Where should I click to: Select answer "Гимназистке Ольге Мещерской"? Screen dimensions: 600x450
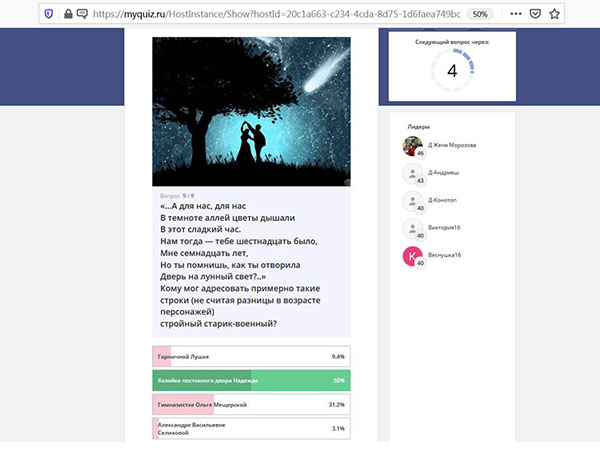[250, 404]
